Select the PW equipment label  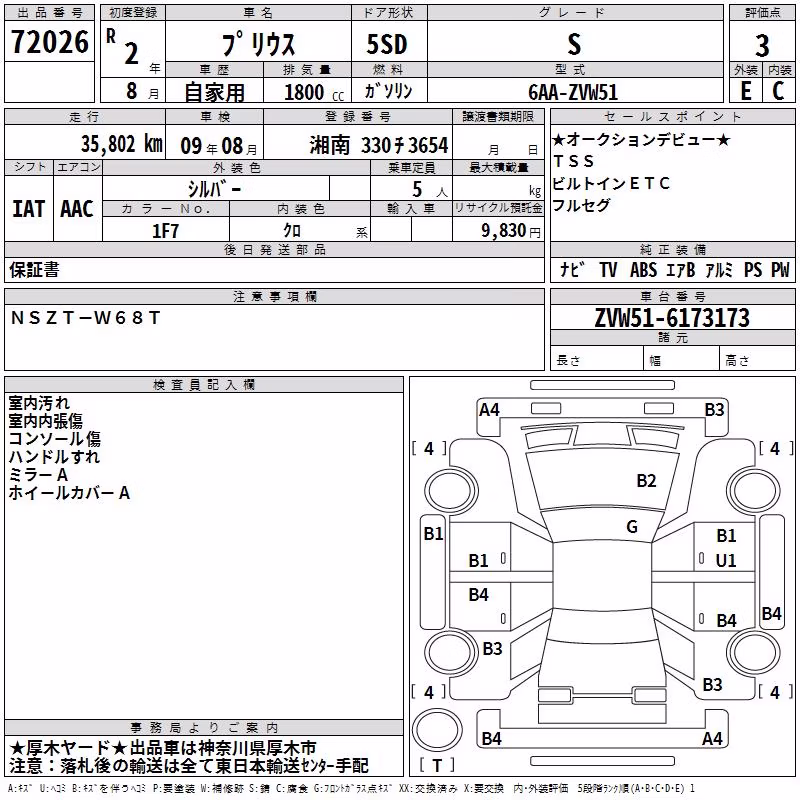(780, 269)
